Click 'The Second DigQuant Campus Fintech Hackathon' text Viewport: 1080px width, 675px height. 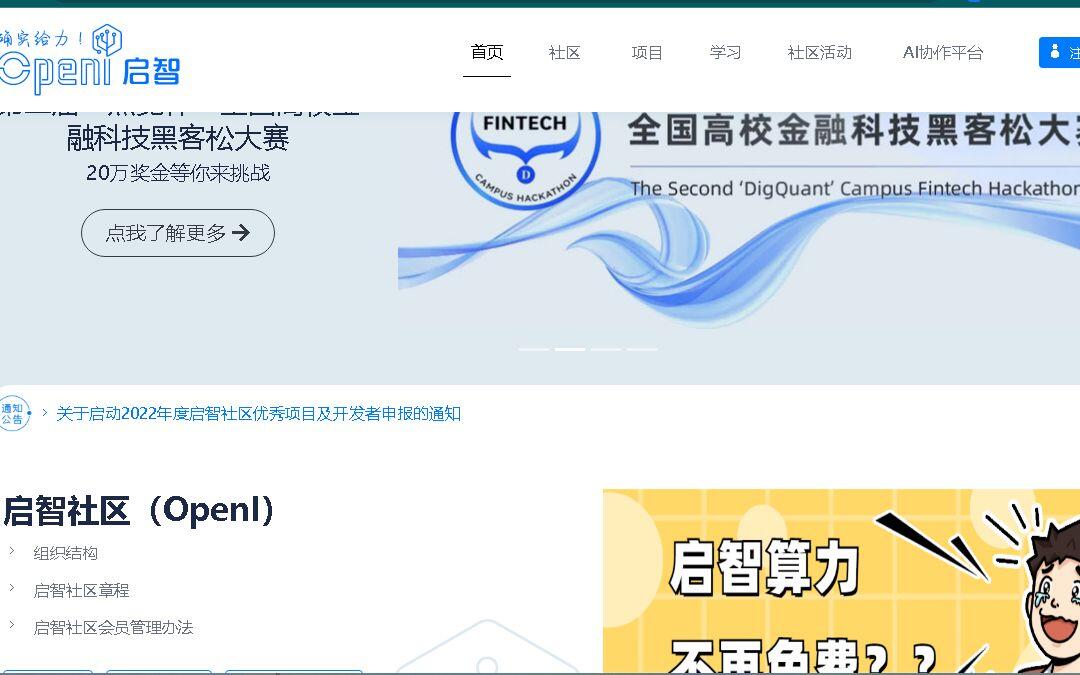click(855, 189)
